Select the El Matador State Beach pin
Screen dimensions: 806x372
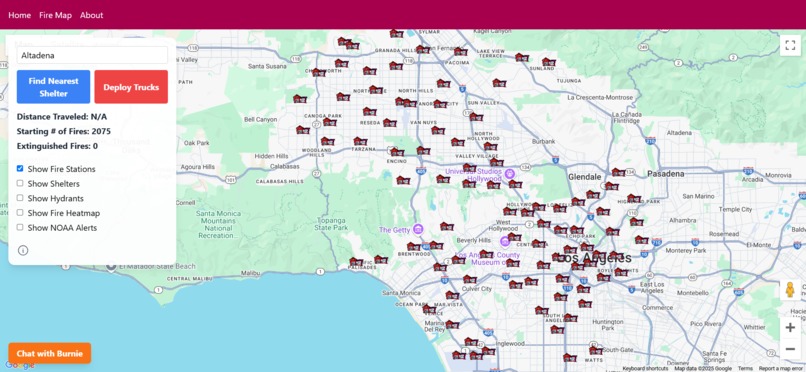point(111,266)
